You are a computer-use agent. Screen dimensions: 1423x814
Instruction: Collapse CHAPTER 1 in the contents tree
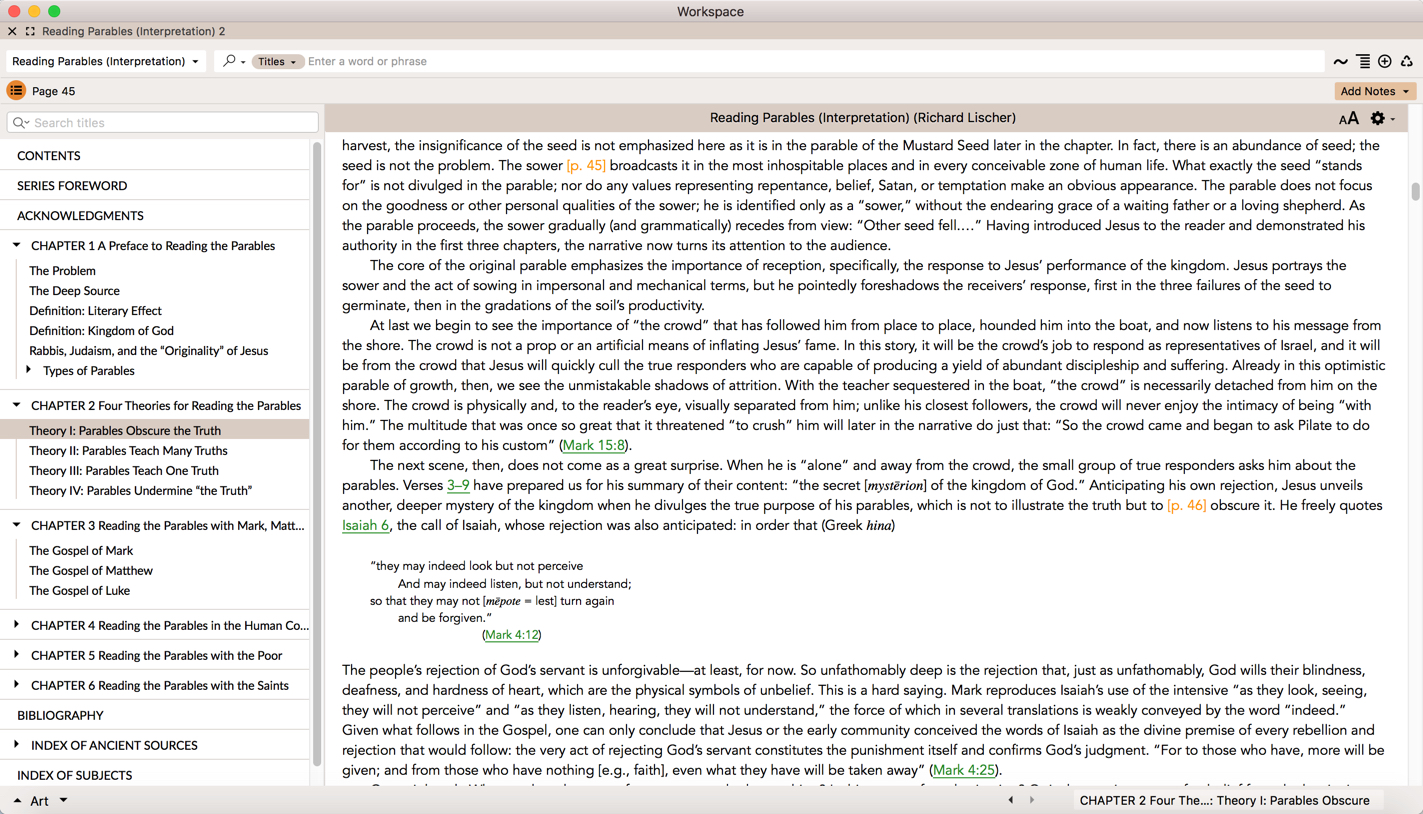coord(17,245)
